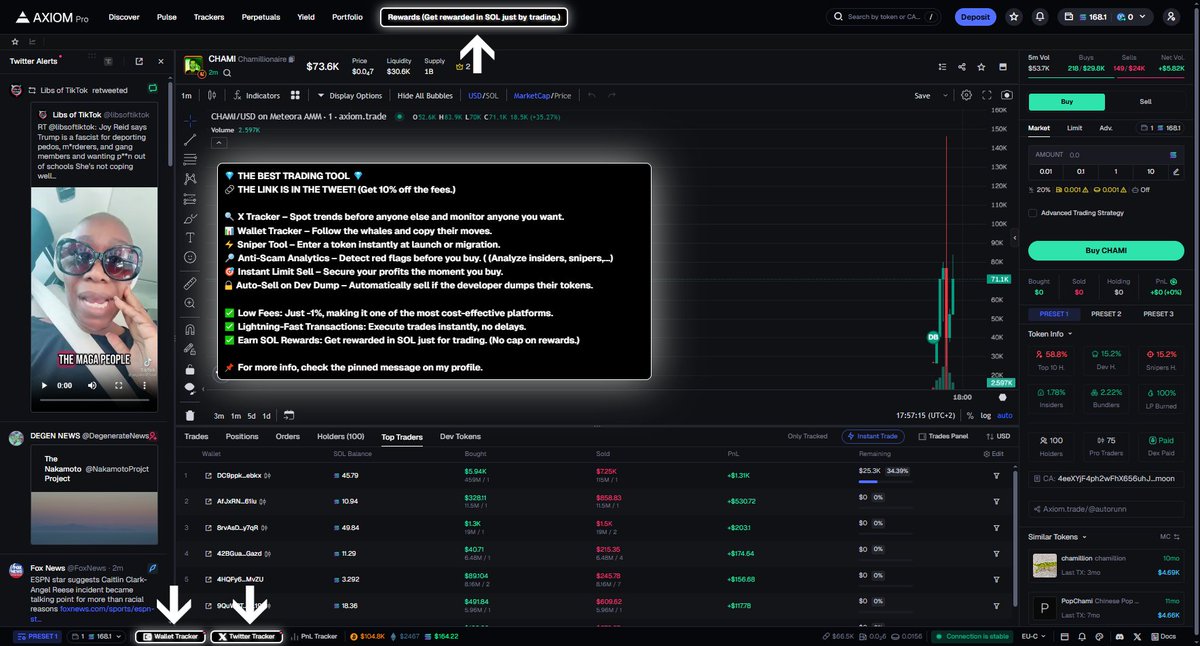
Task: Switch to the Holders (100) tab
Action: (341, 437)
